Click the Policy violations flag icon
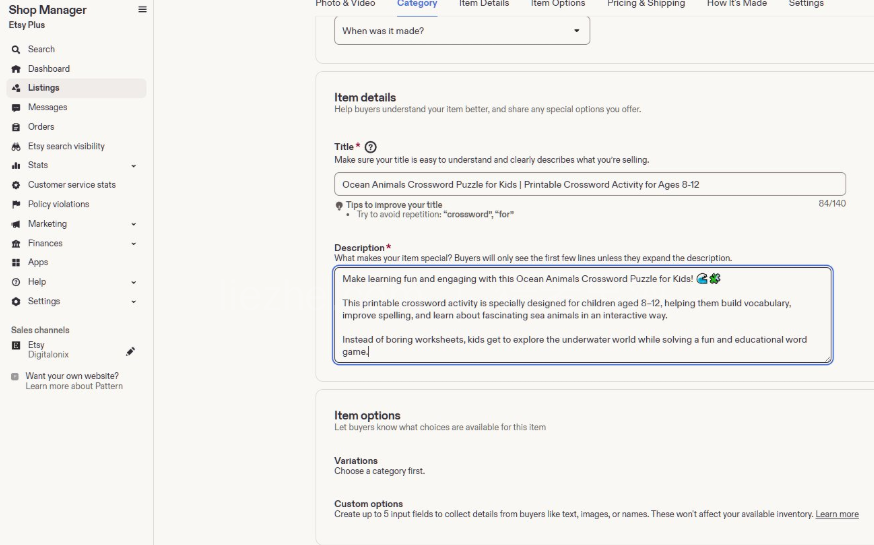The height and width of the screenshot is (545, 874). tap(16, 205)
